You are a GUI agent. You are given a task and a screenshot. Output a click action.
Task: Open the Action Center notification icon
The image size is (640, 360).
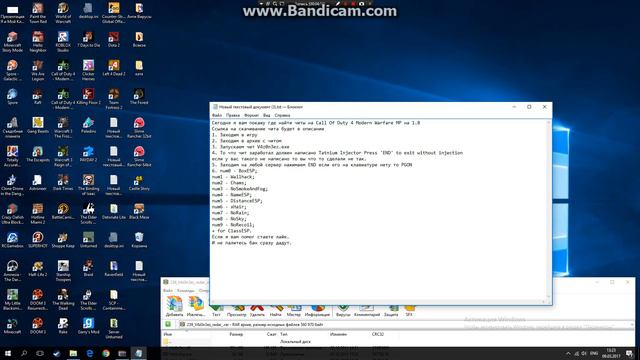[x=630, y=353]
